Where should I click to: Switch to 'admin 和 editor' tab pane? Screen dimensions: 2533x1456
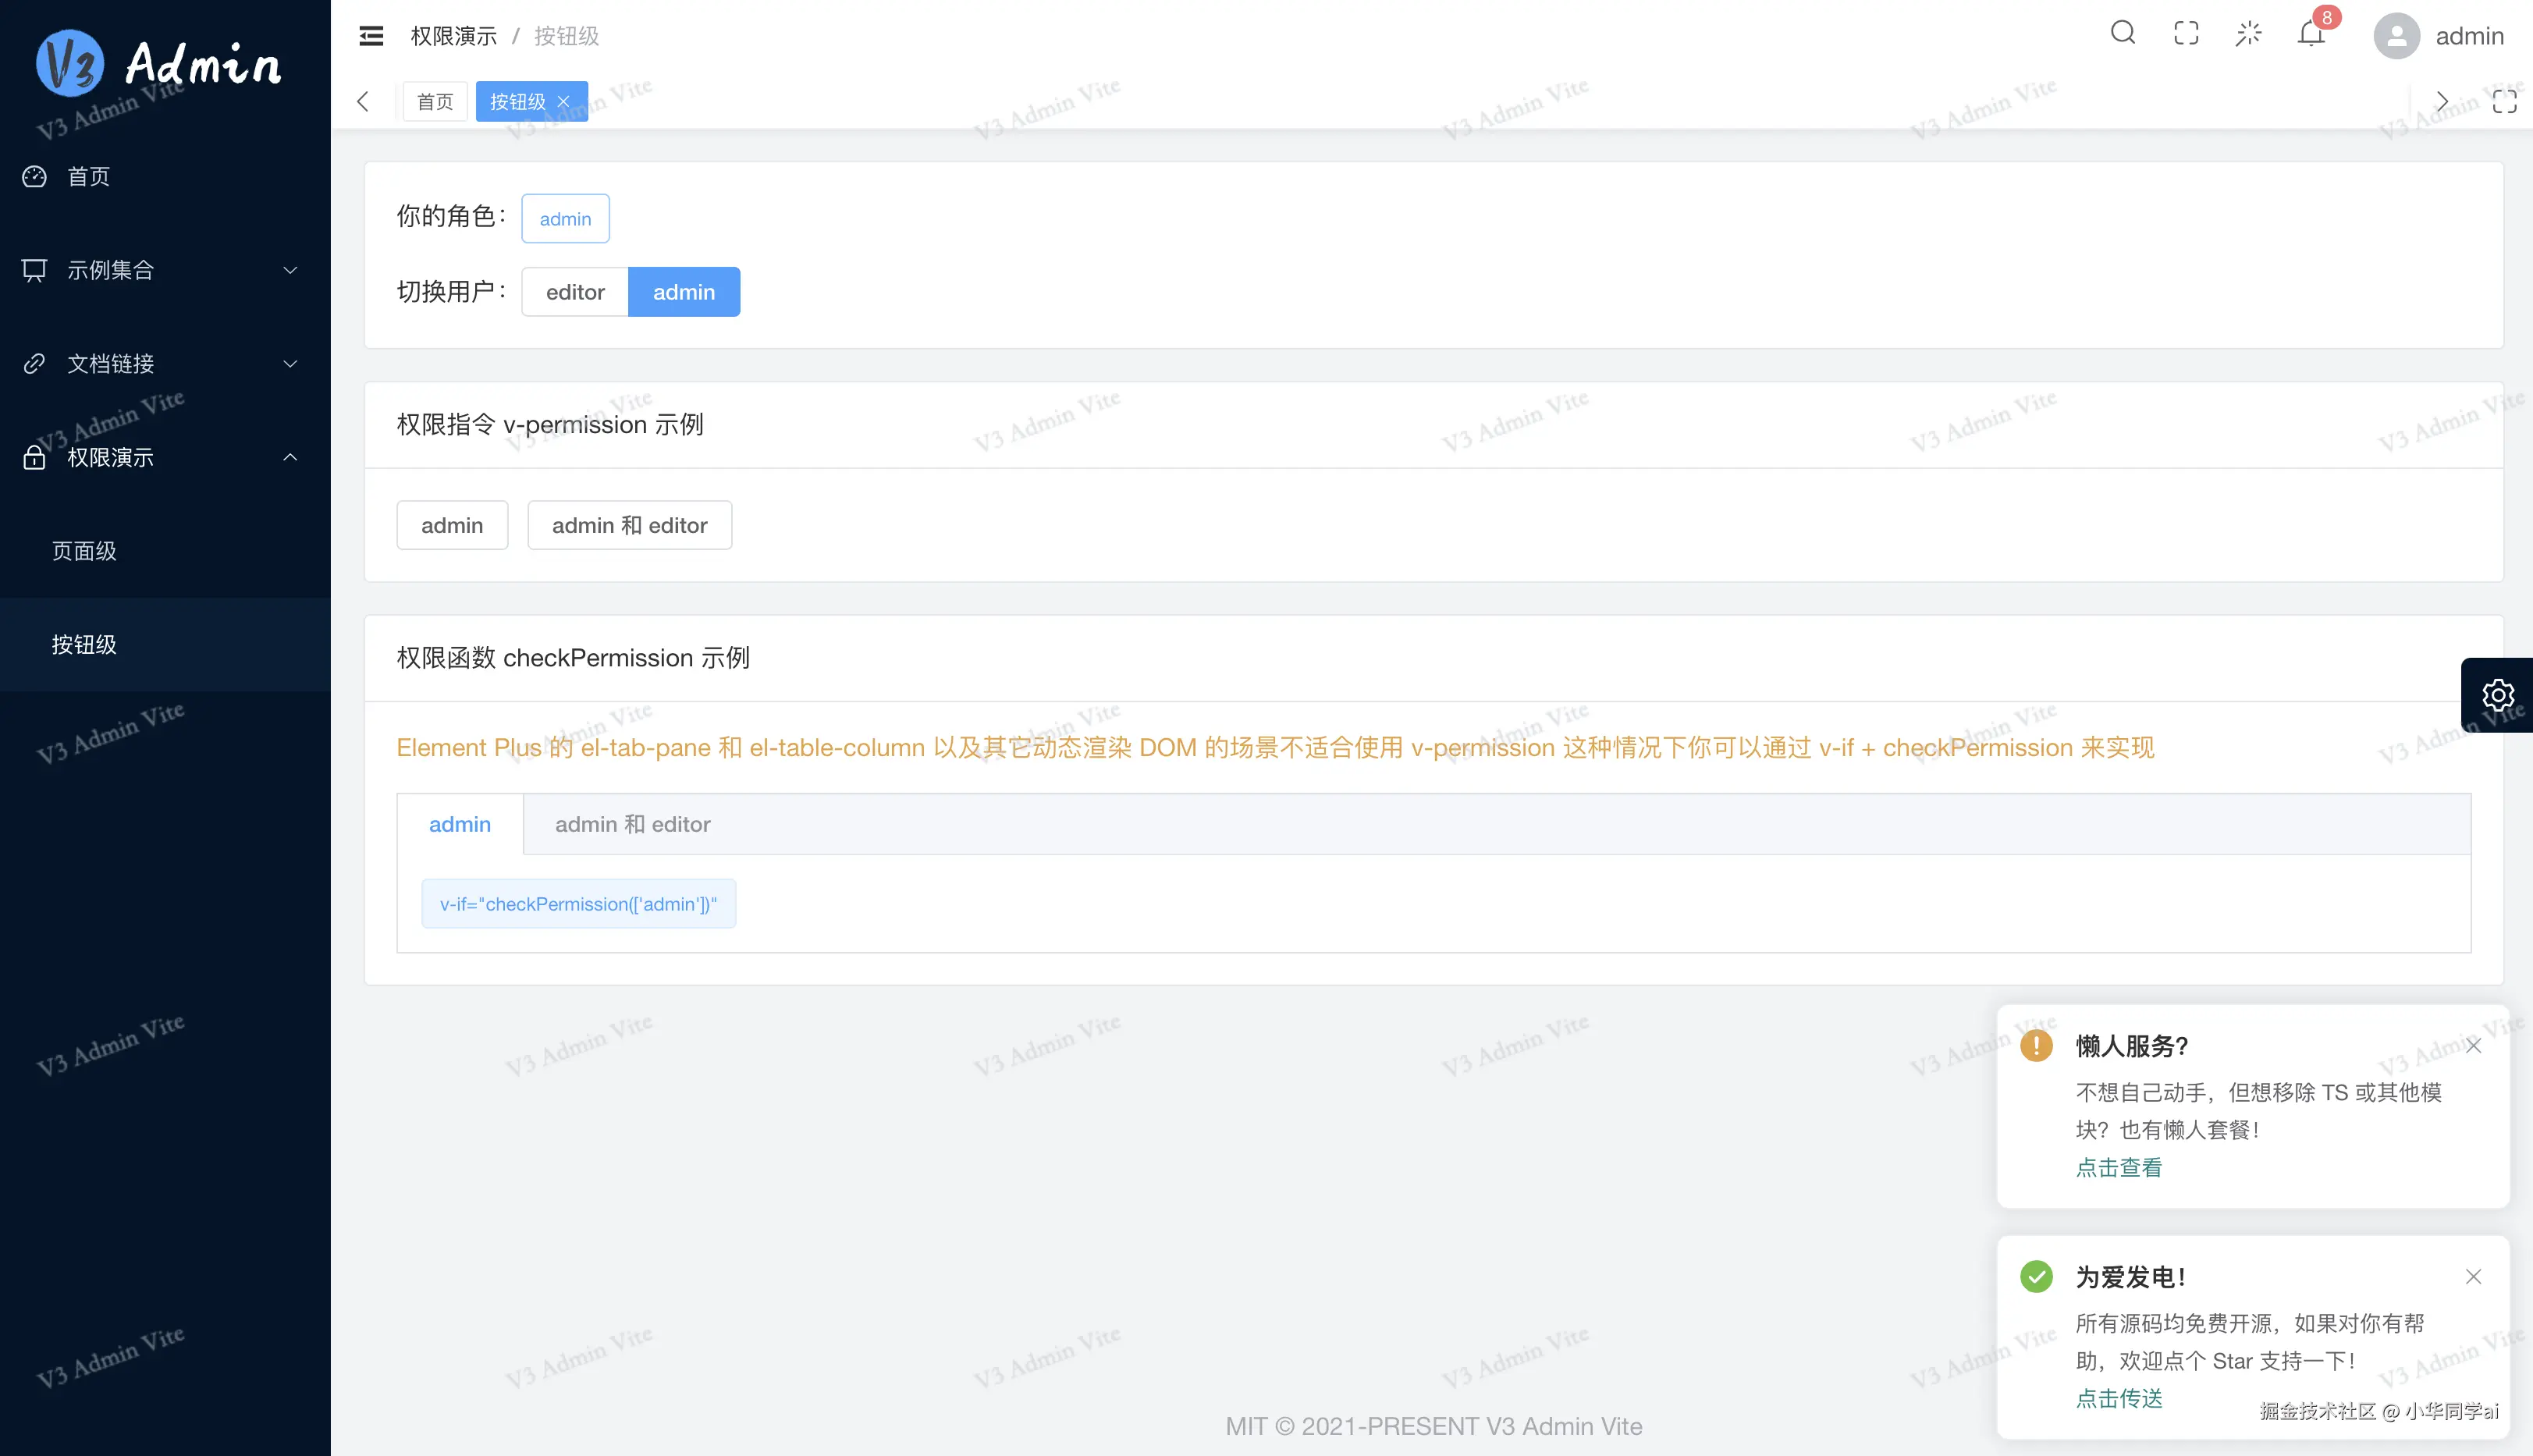click(x=632, y=824)
